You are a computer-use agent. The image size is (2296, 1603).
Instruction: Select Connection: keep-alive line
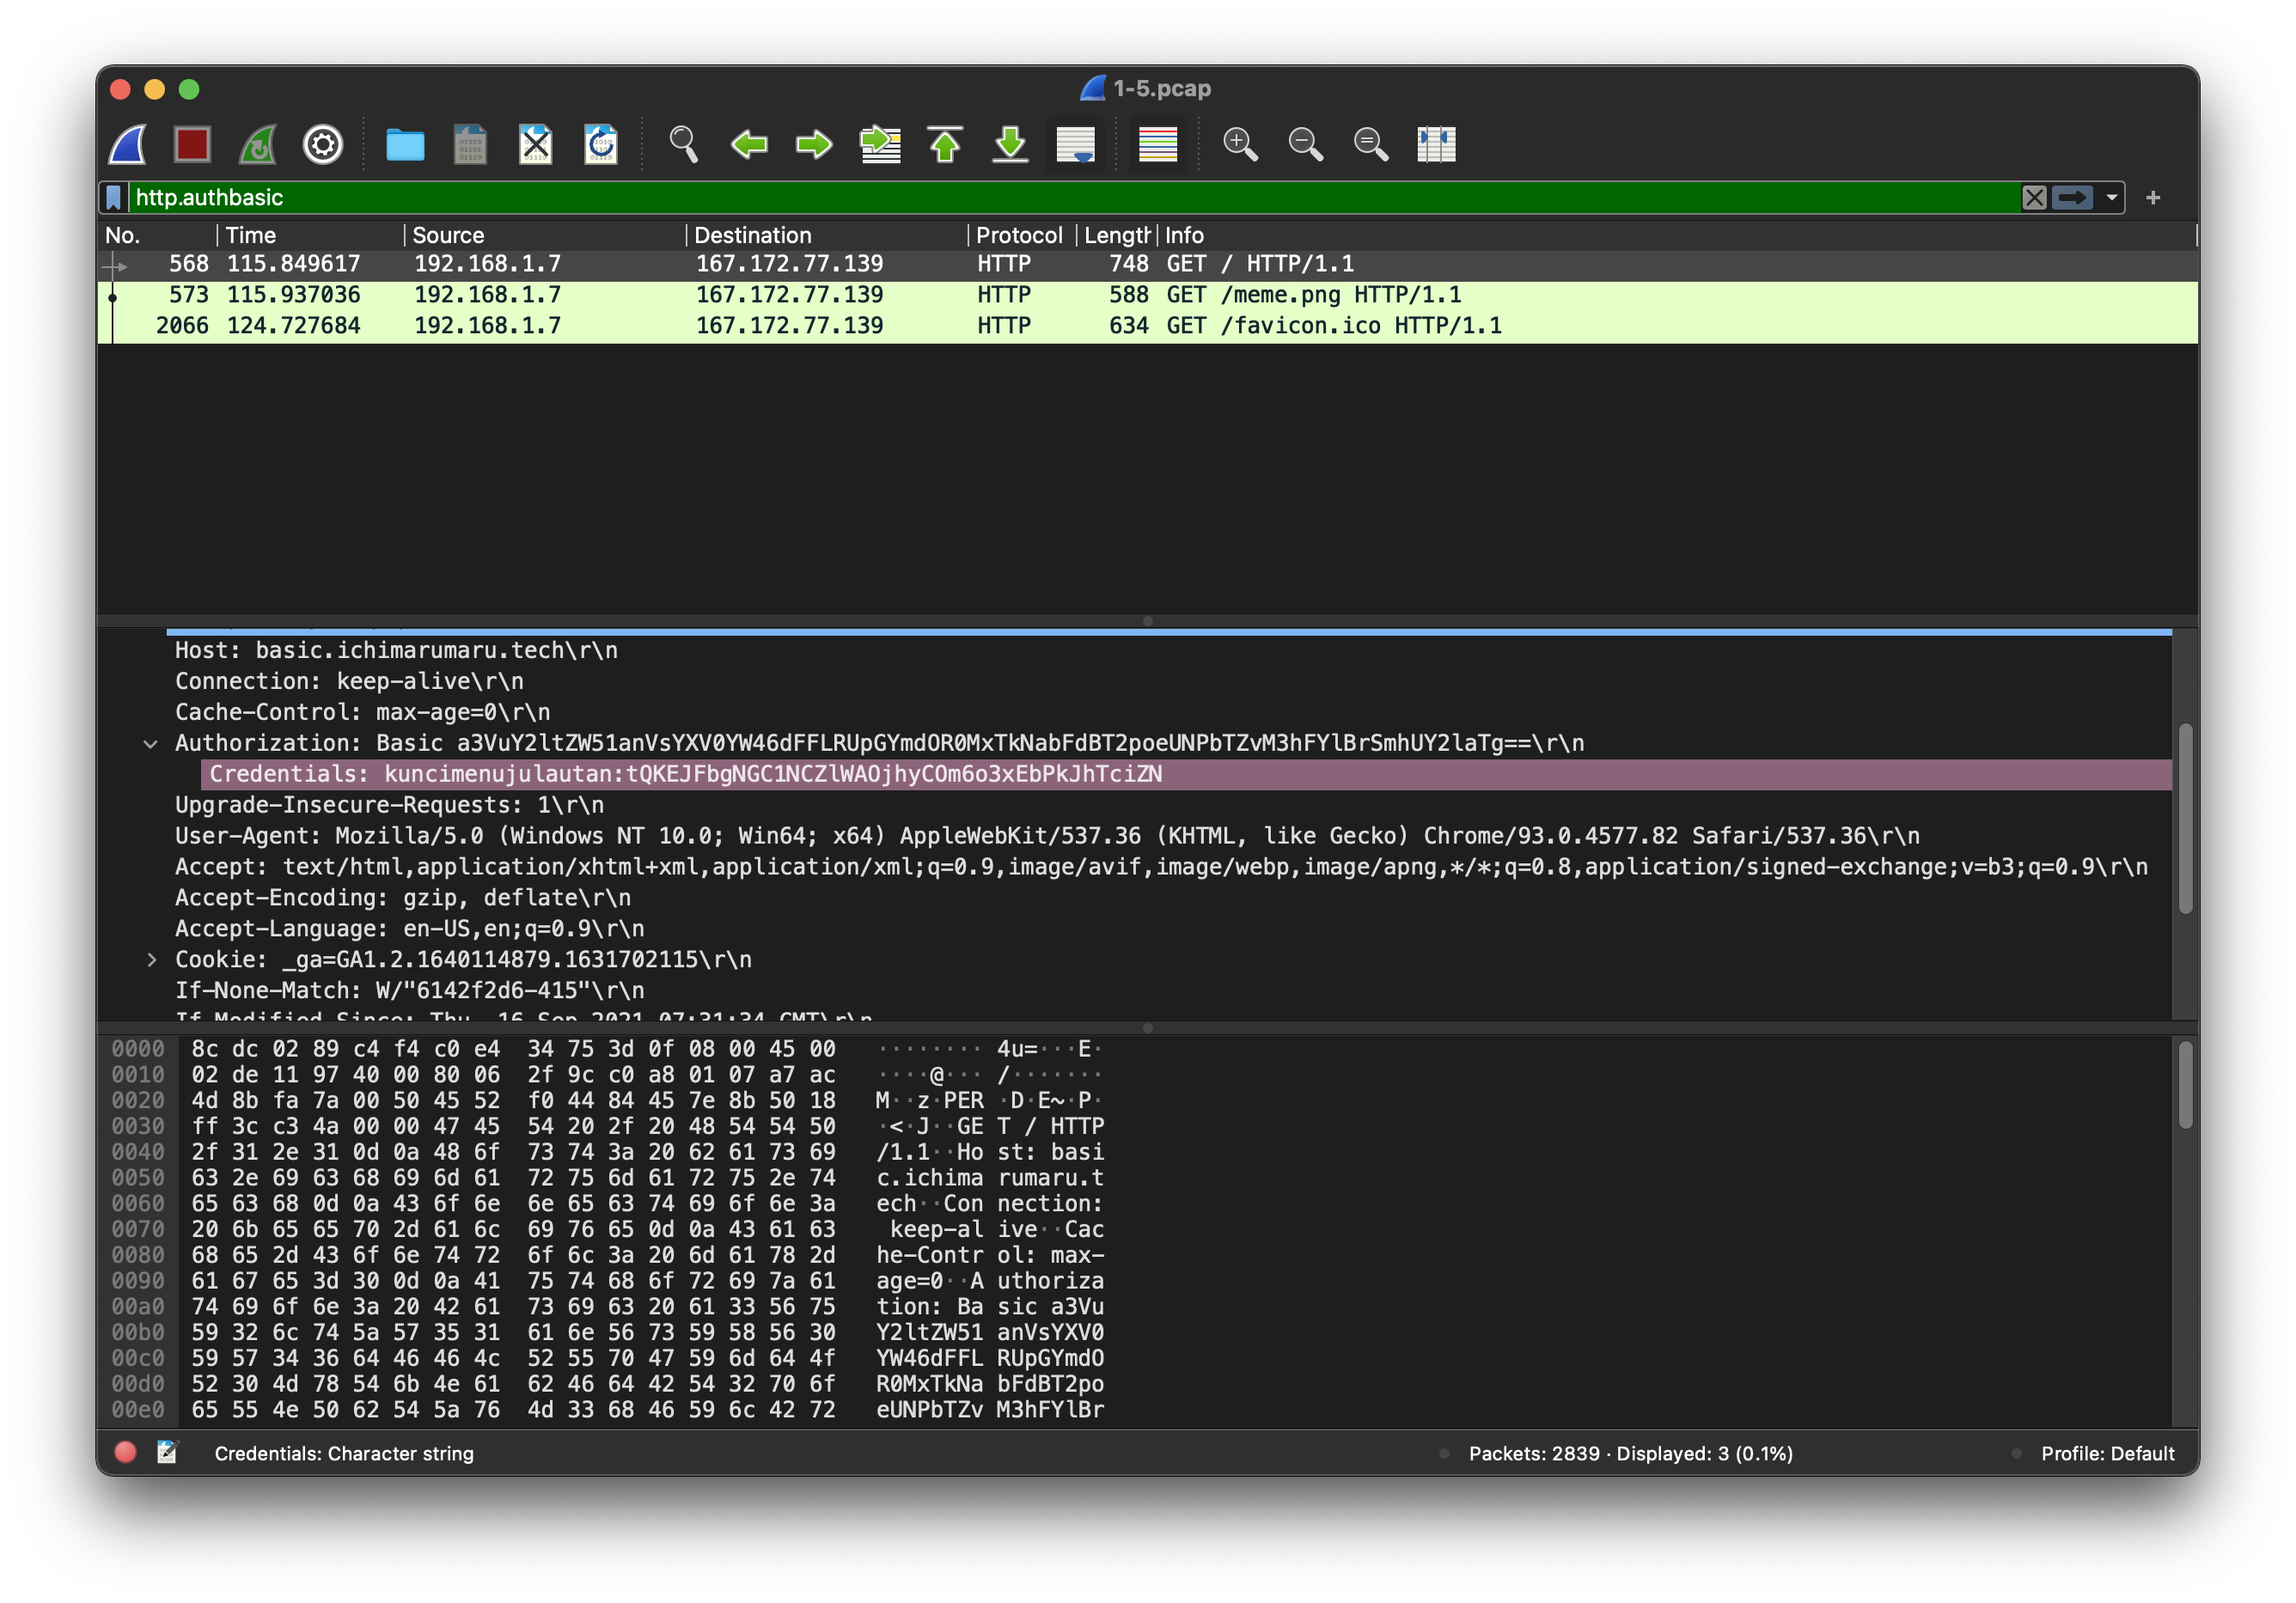(349, 682)
